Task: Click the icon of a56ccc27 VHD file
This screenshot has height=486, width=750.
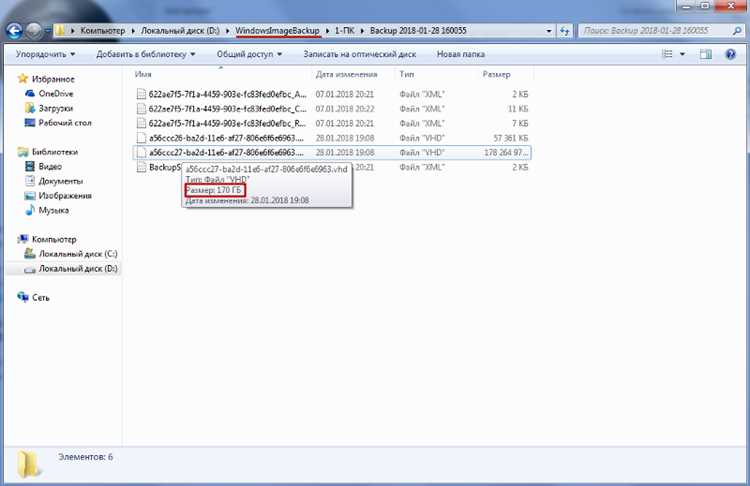Action: point(141,153)
